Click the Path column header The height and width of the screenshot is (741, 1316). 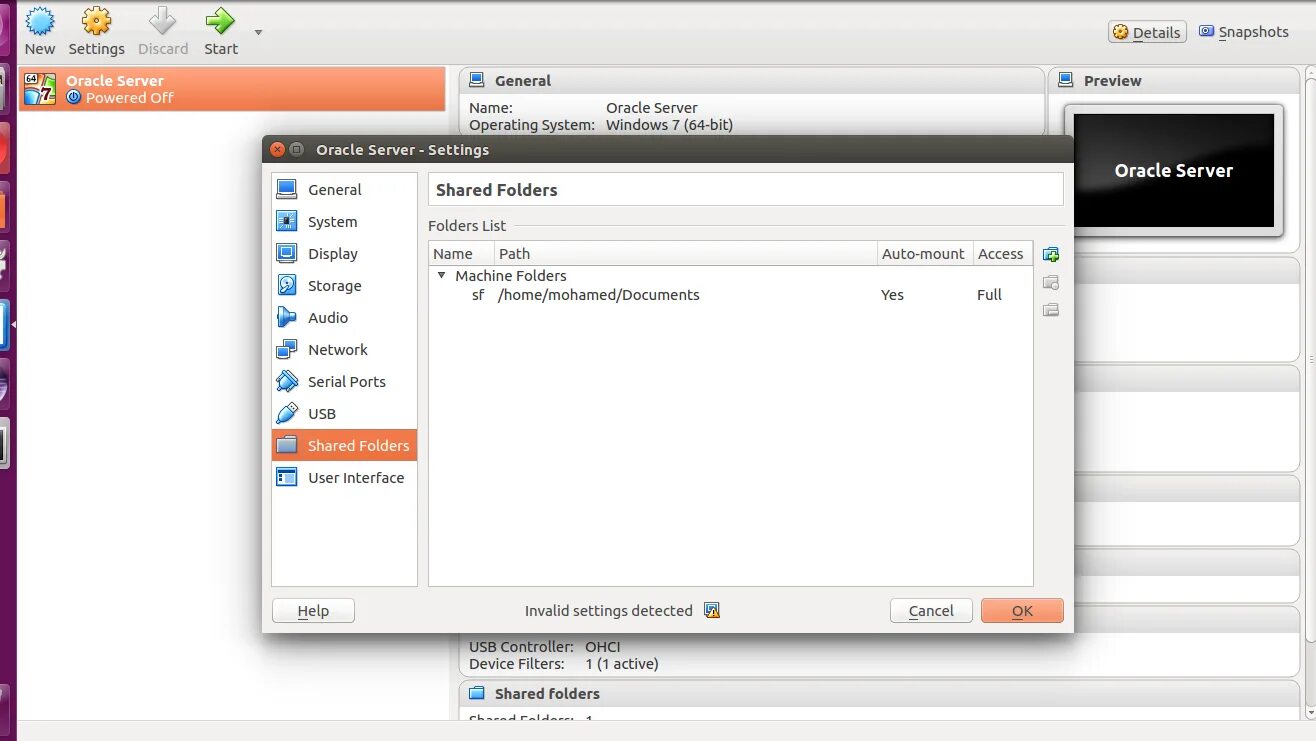(x=686, y=254)
